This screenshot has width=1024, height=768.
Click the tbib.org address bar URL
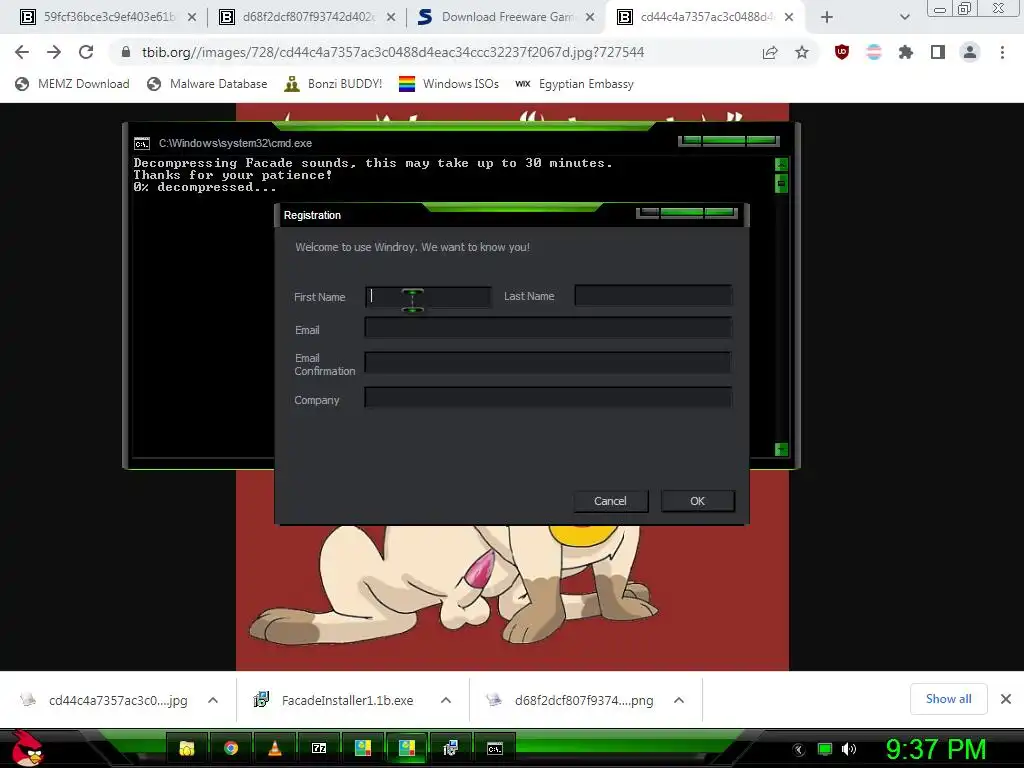tap(392, 52)
